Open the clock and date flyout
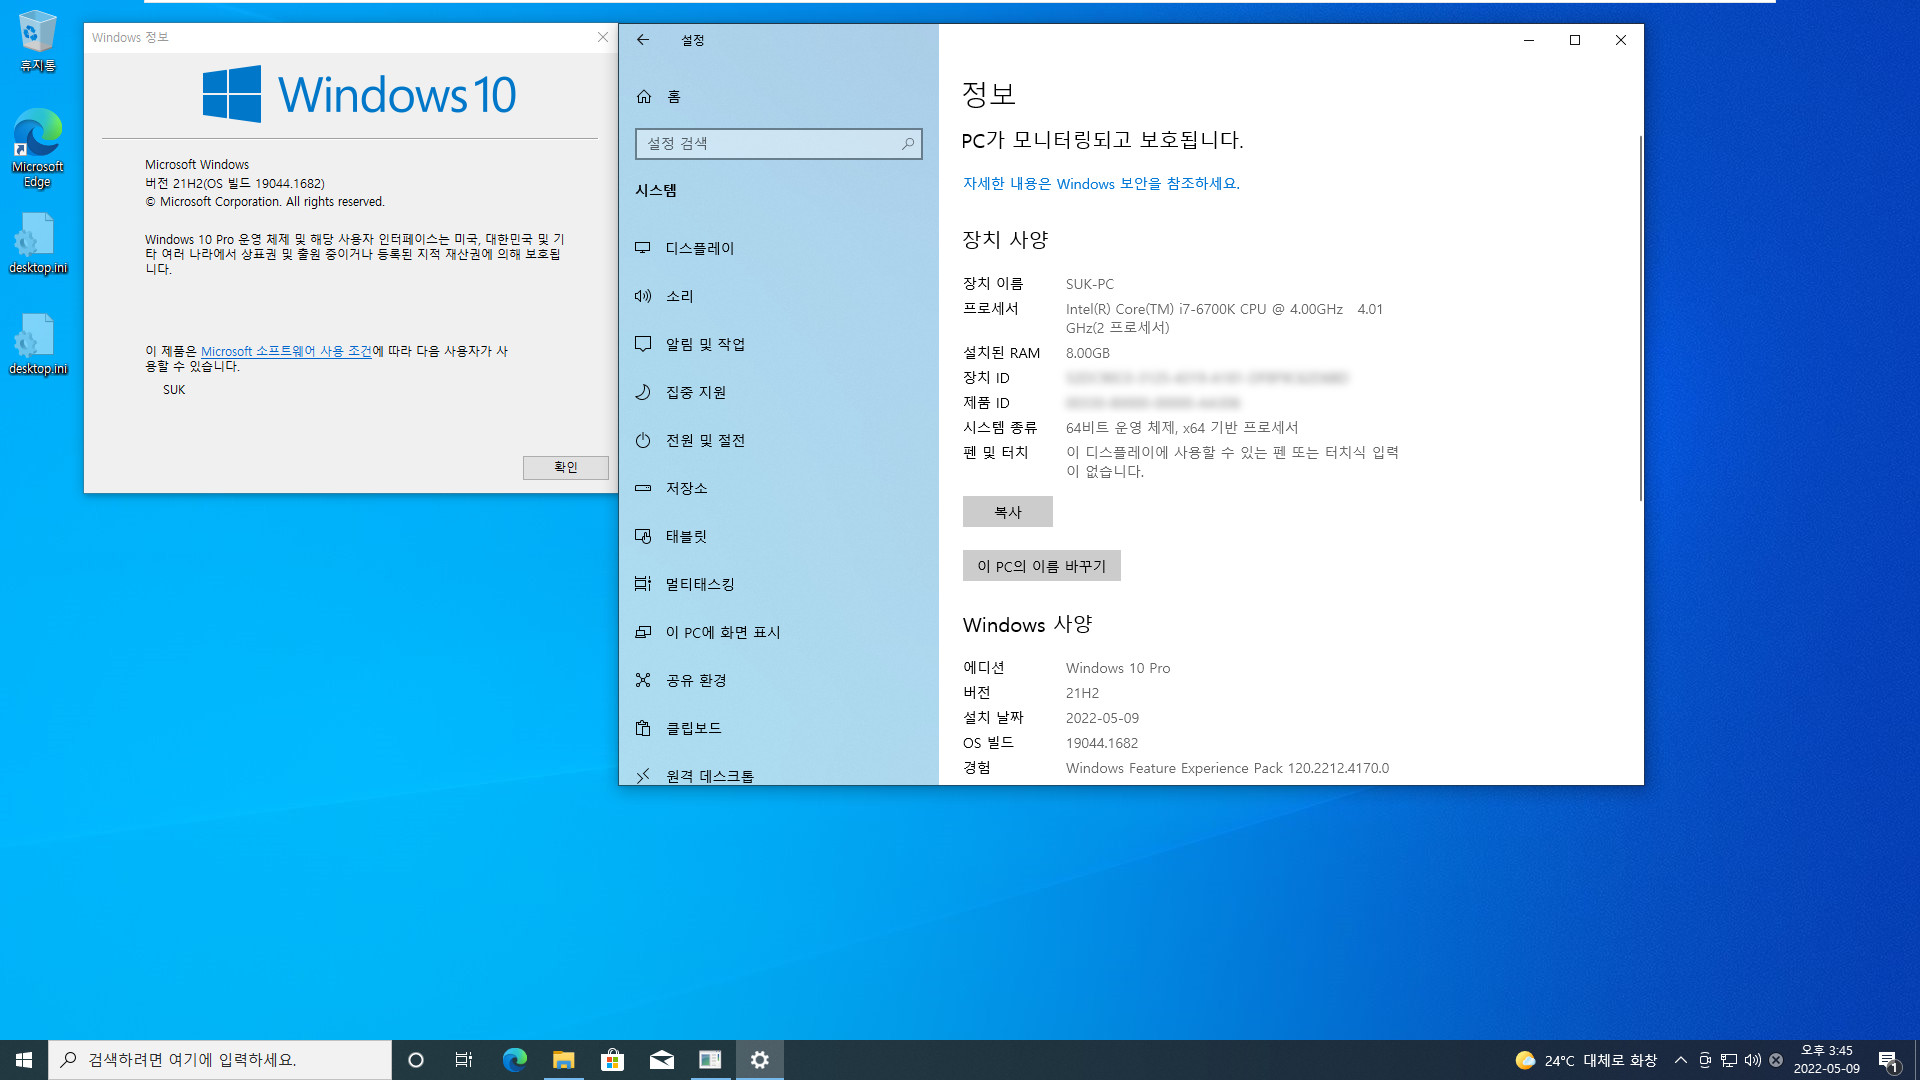 pyautogui.click(x=1827, y=1060)
